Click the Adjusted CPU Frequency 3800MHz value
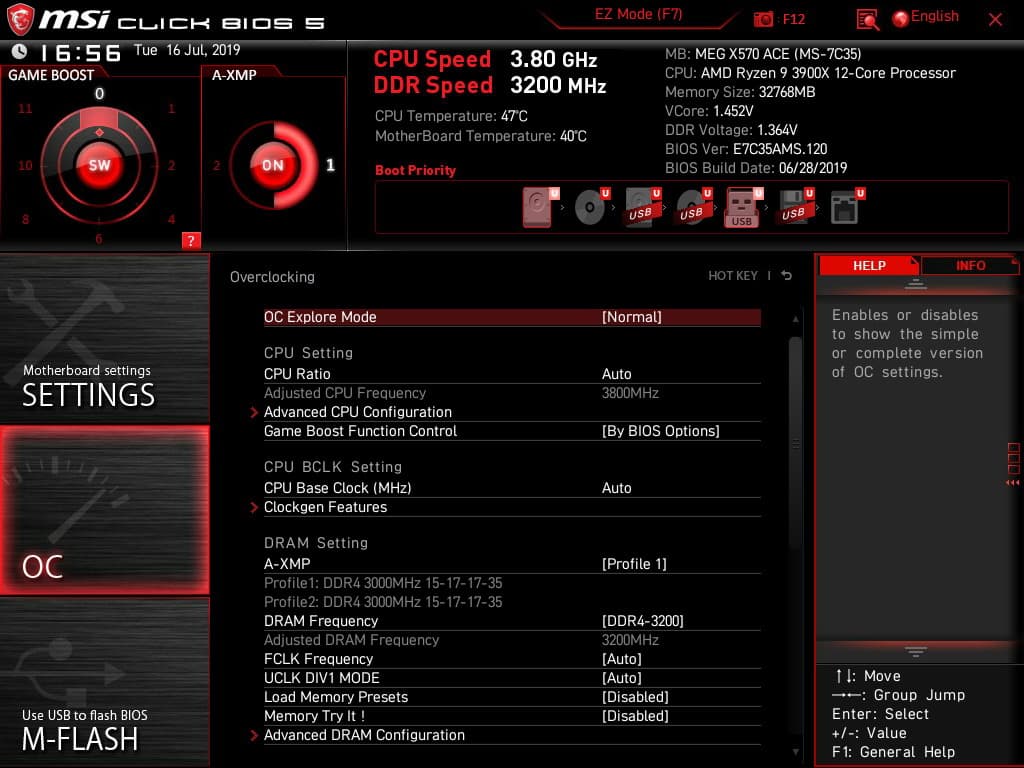The height and width of the screenshot is (768, 1024). (x=630, y=393)
